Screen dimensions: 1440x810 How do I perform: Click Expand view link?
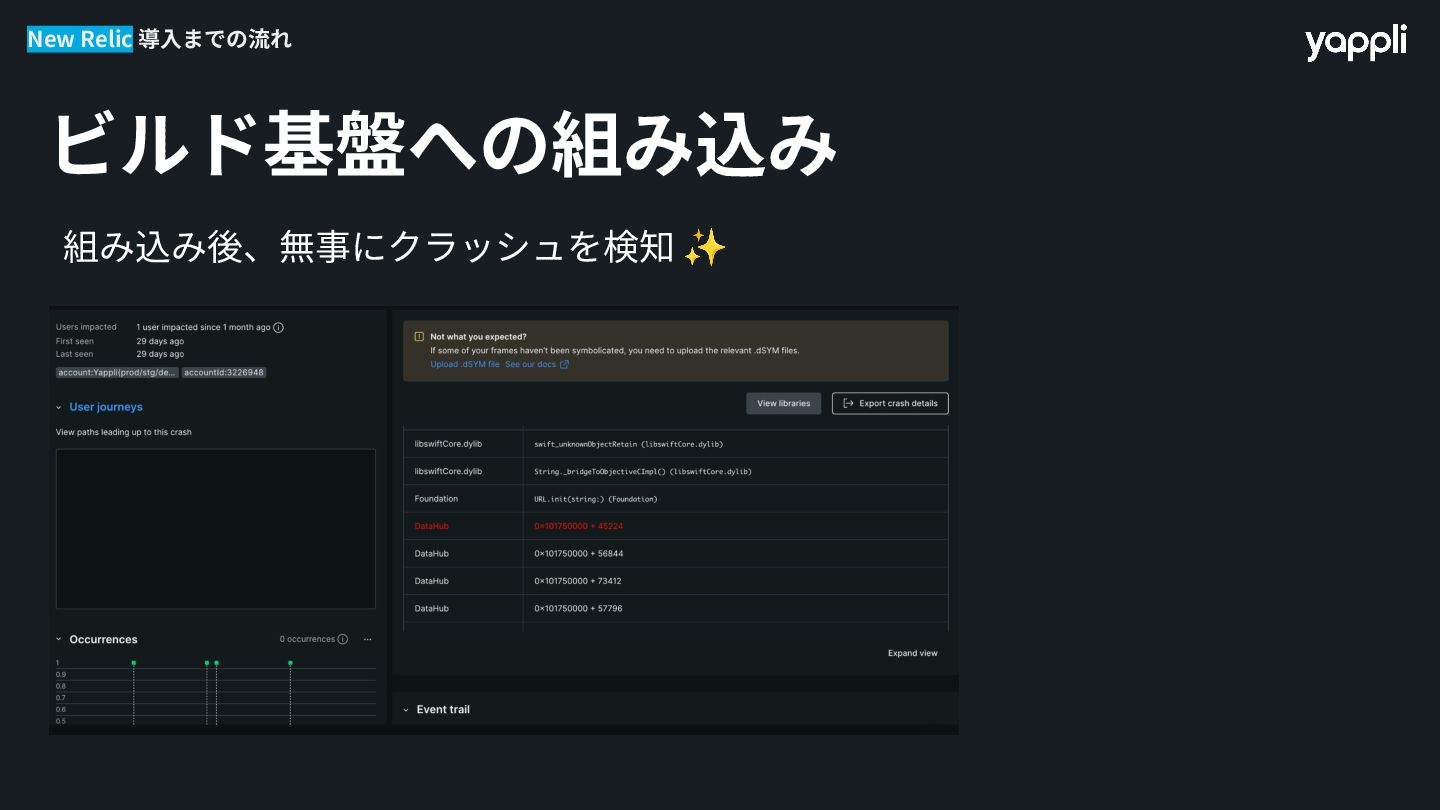[913, 653]
